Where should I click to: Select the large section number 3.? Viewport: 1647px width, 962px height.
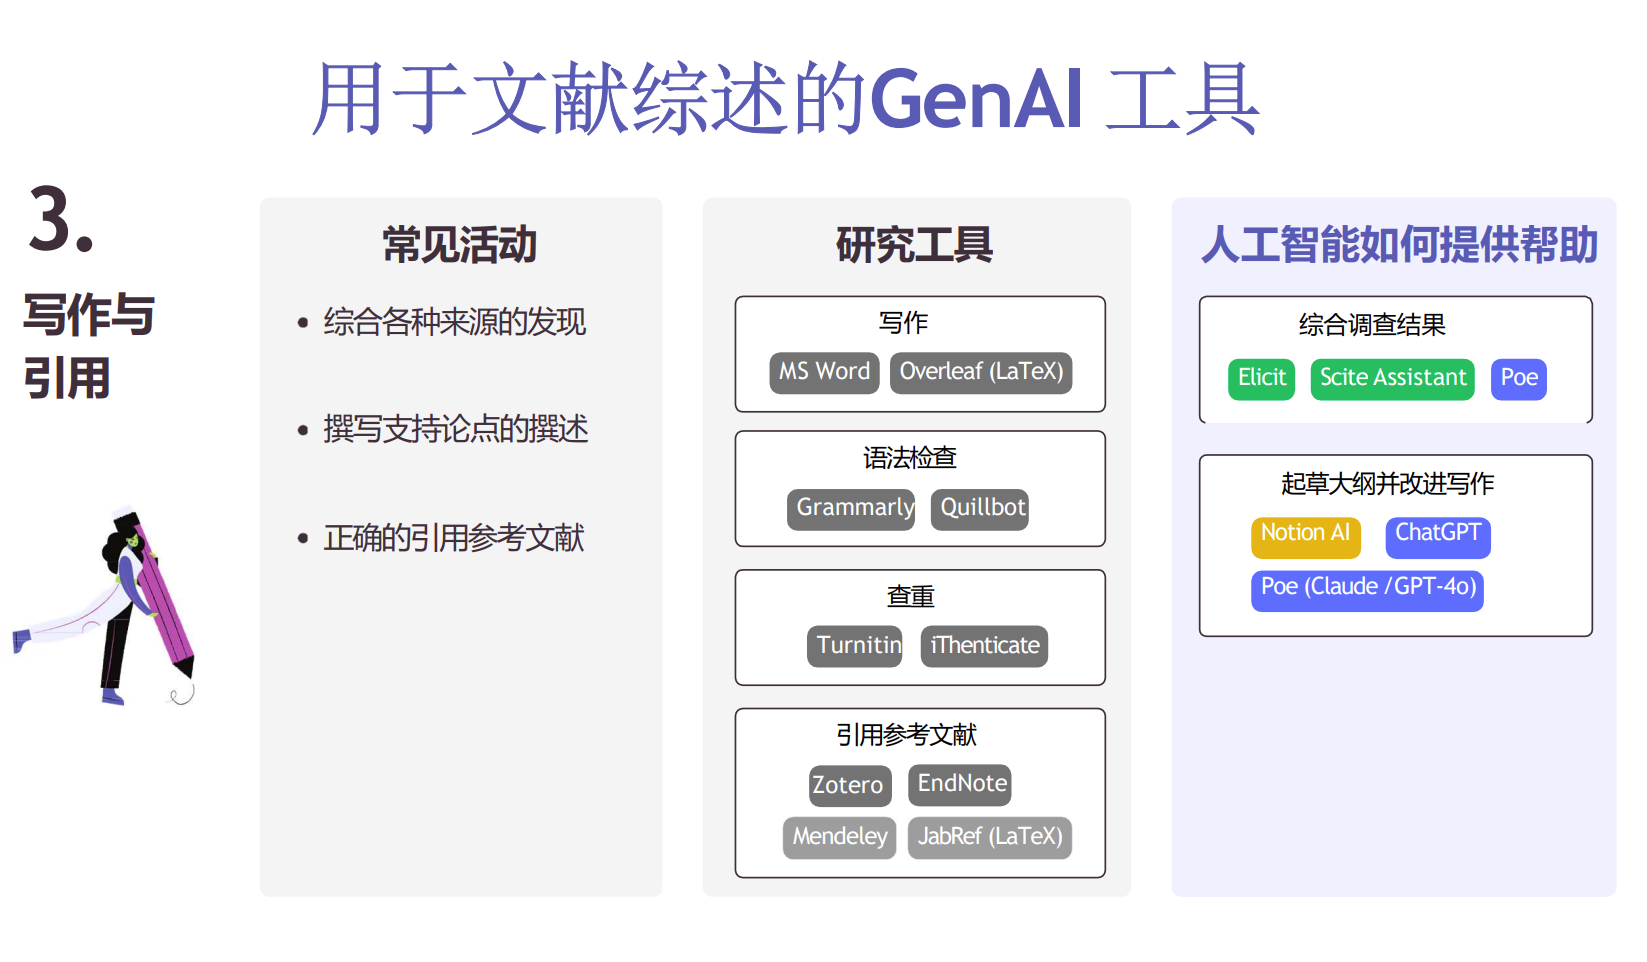click(x=62, y=220)
